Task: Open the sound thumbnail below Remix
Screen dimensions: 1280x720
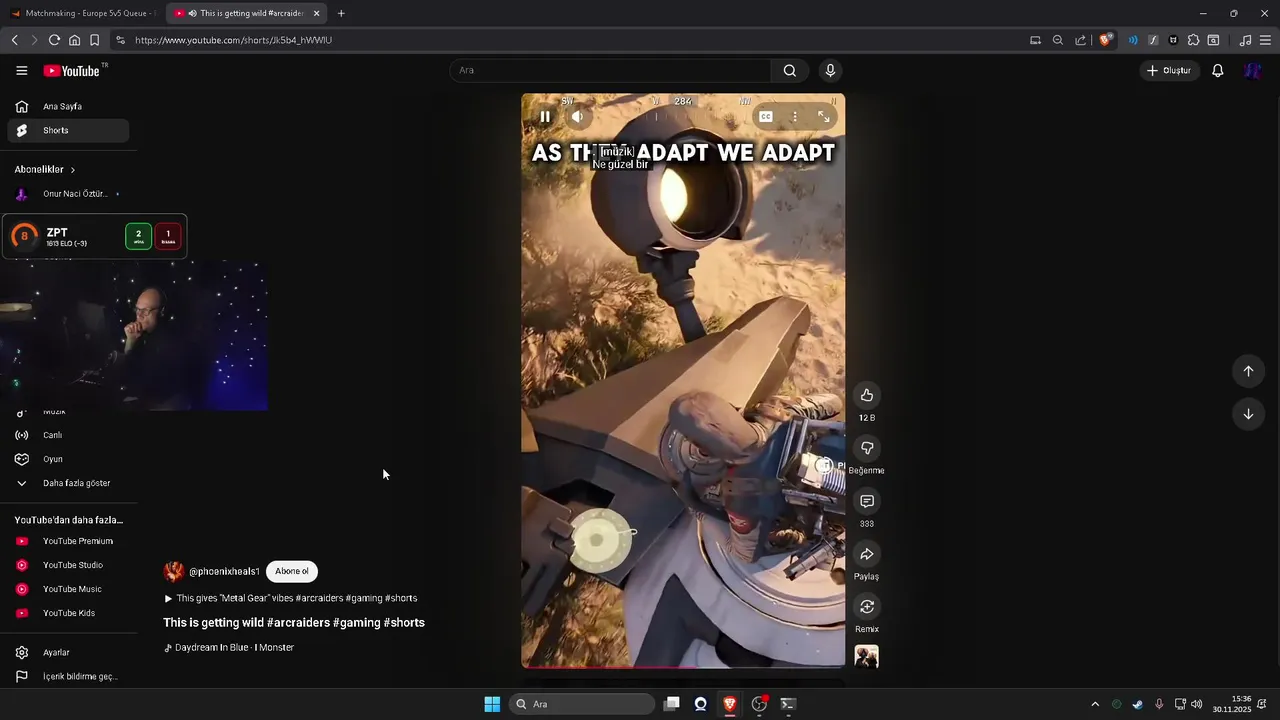Action: click(867, 656)
